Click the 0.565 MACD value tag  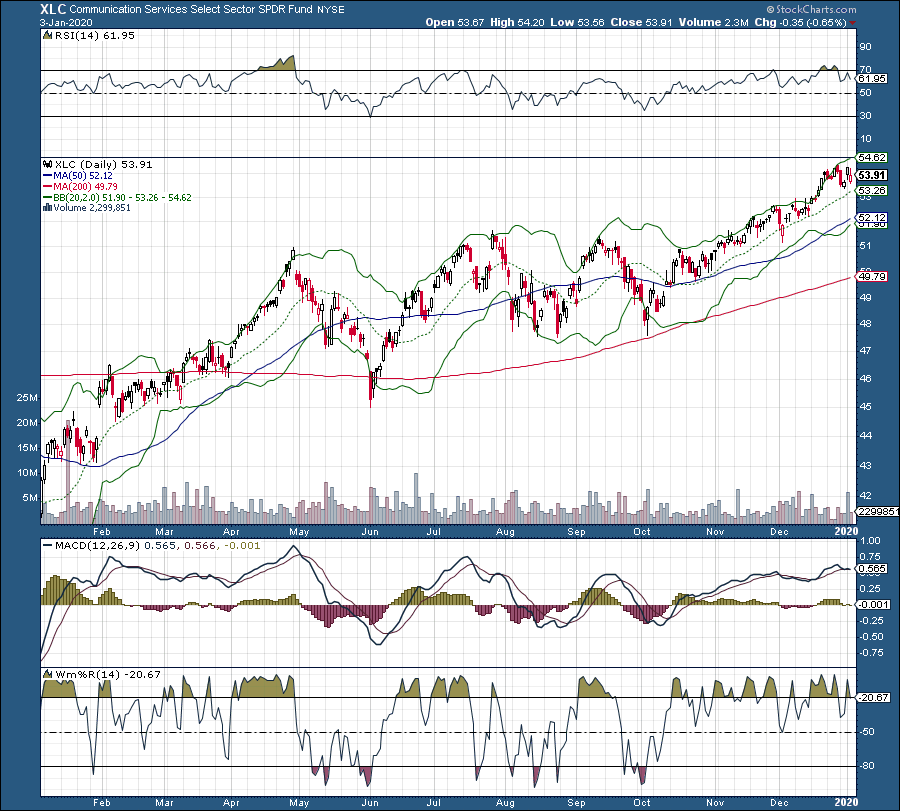(x=872, y=569)
